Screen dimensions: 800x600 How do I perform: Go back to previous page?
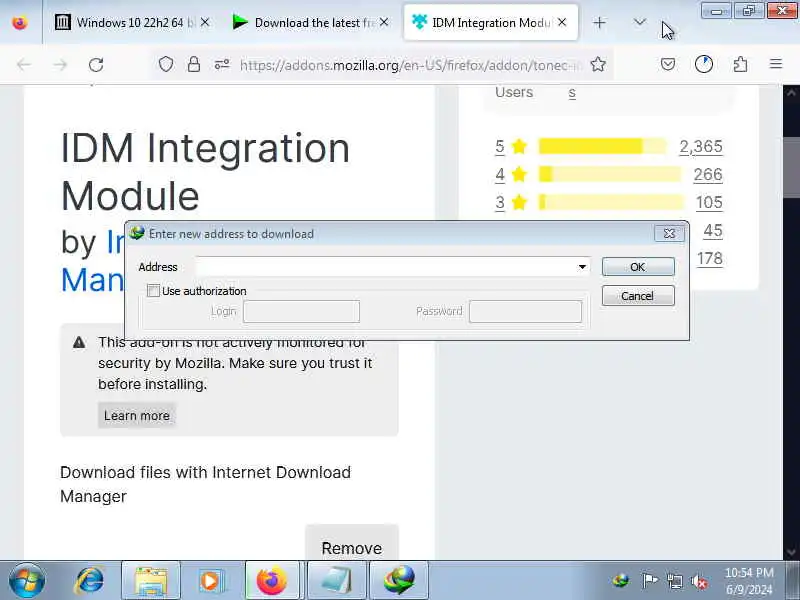tap(23, 65)
